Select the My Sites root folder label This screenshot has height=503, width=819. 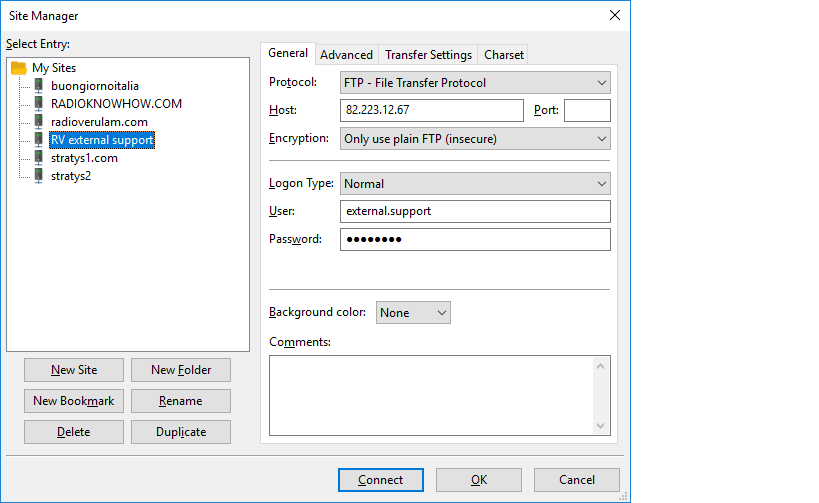point(54,68)
